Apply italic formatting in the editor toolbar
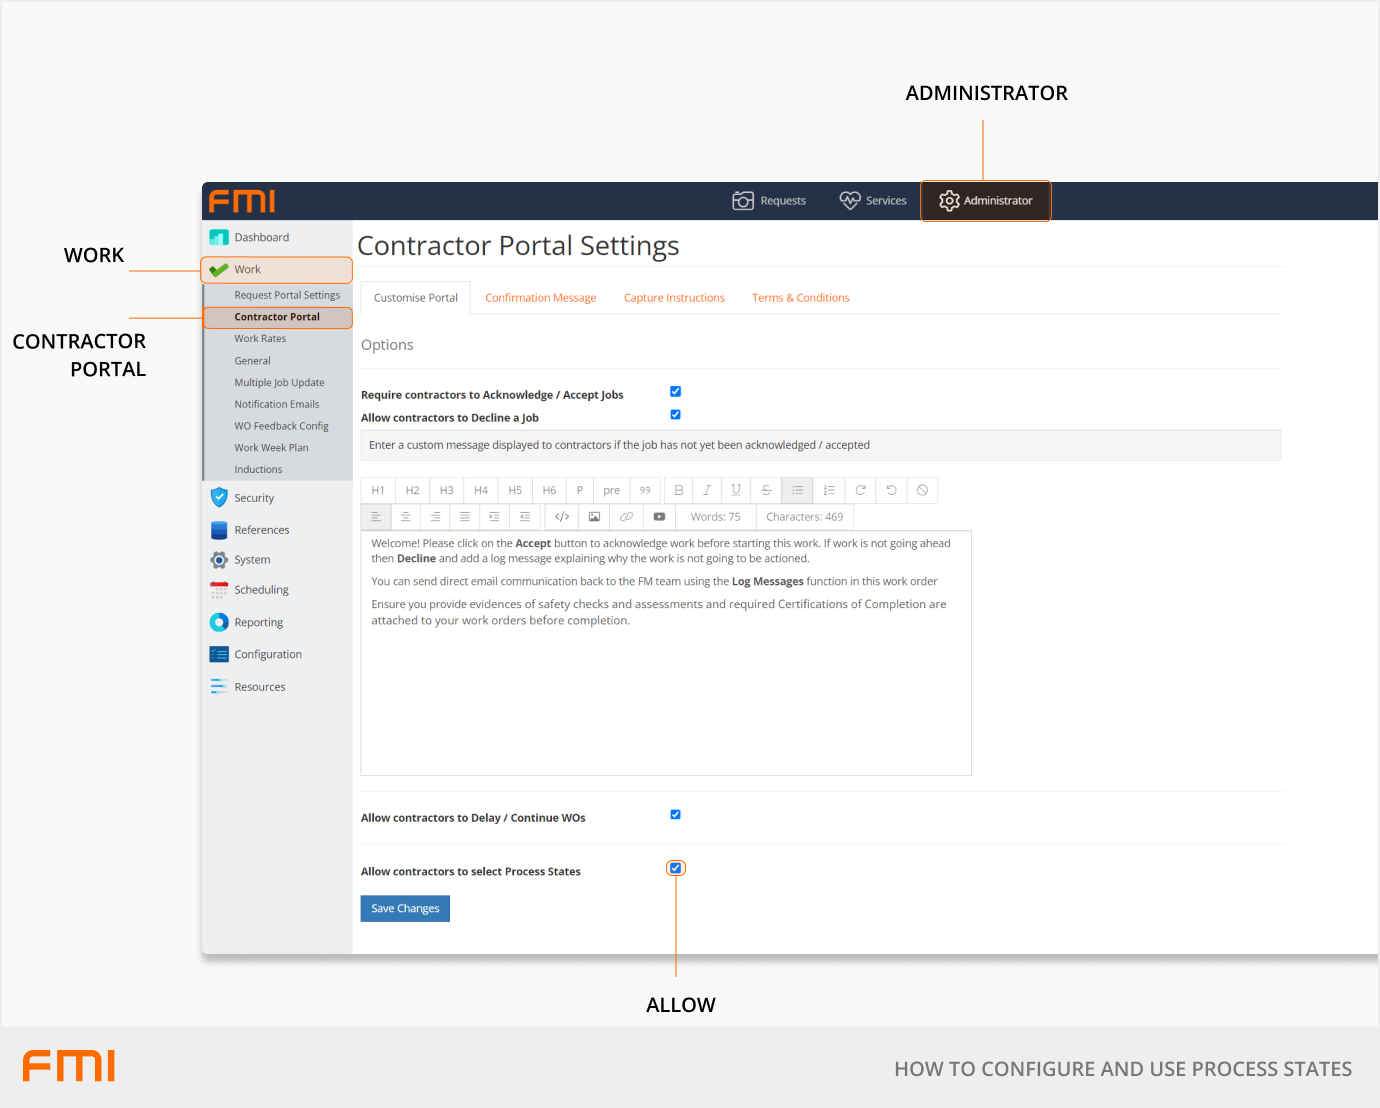 tap(707, 490)
